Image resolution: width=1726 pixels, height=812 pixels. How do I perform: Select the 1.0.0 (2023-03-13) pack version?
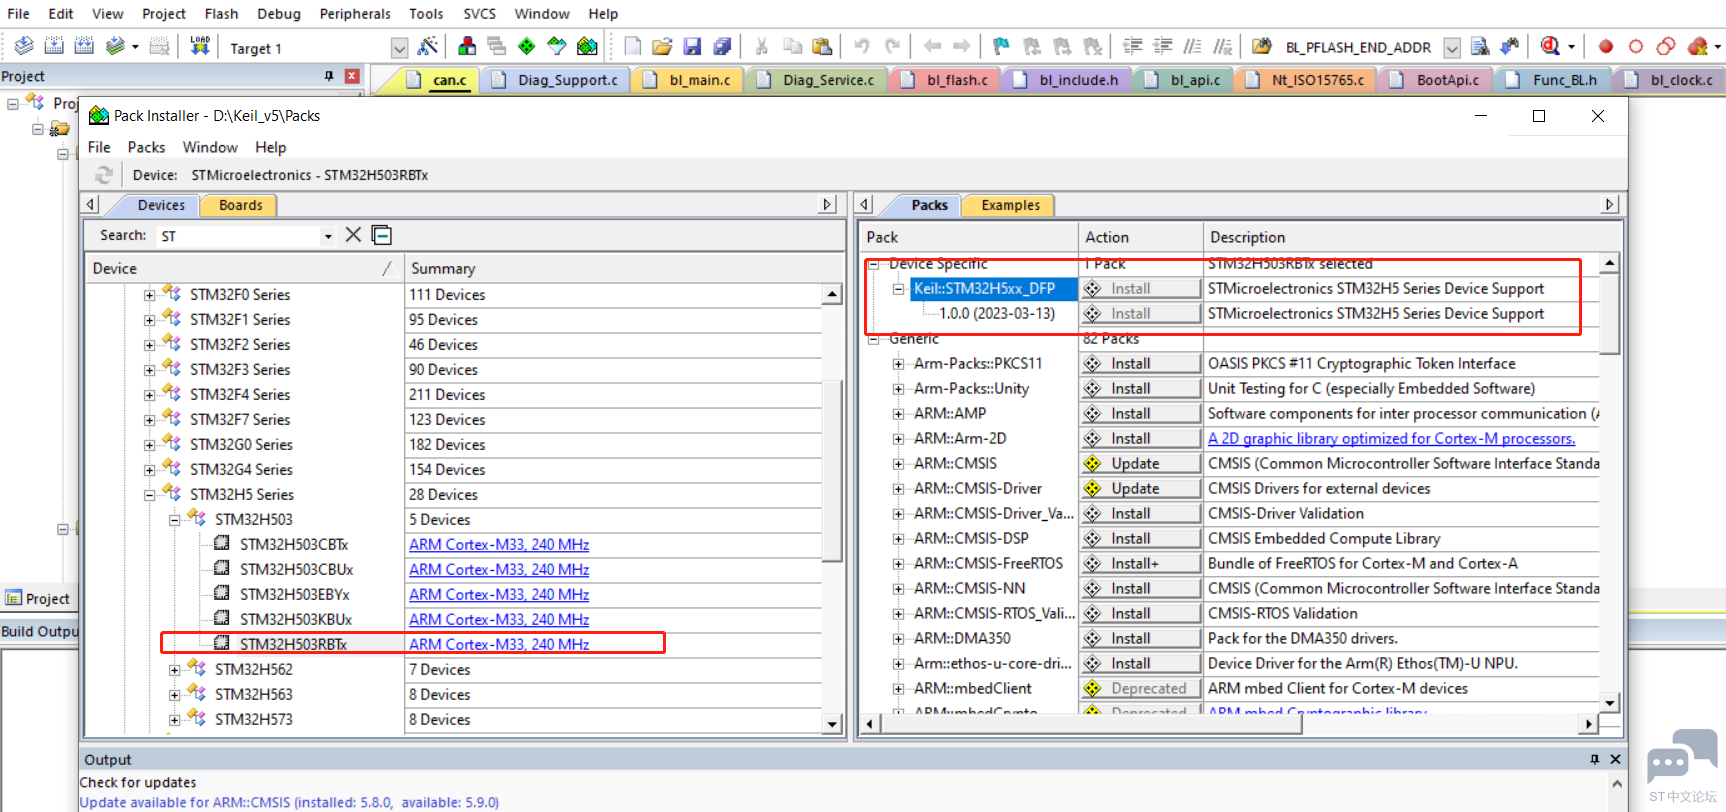click(997, 314)
